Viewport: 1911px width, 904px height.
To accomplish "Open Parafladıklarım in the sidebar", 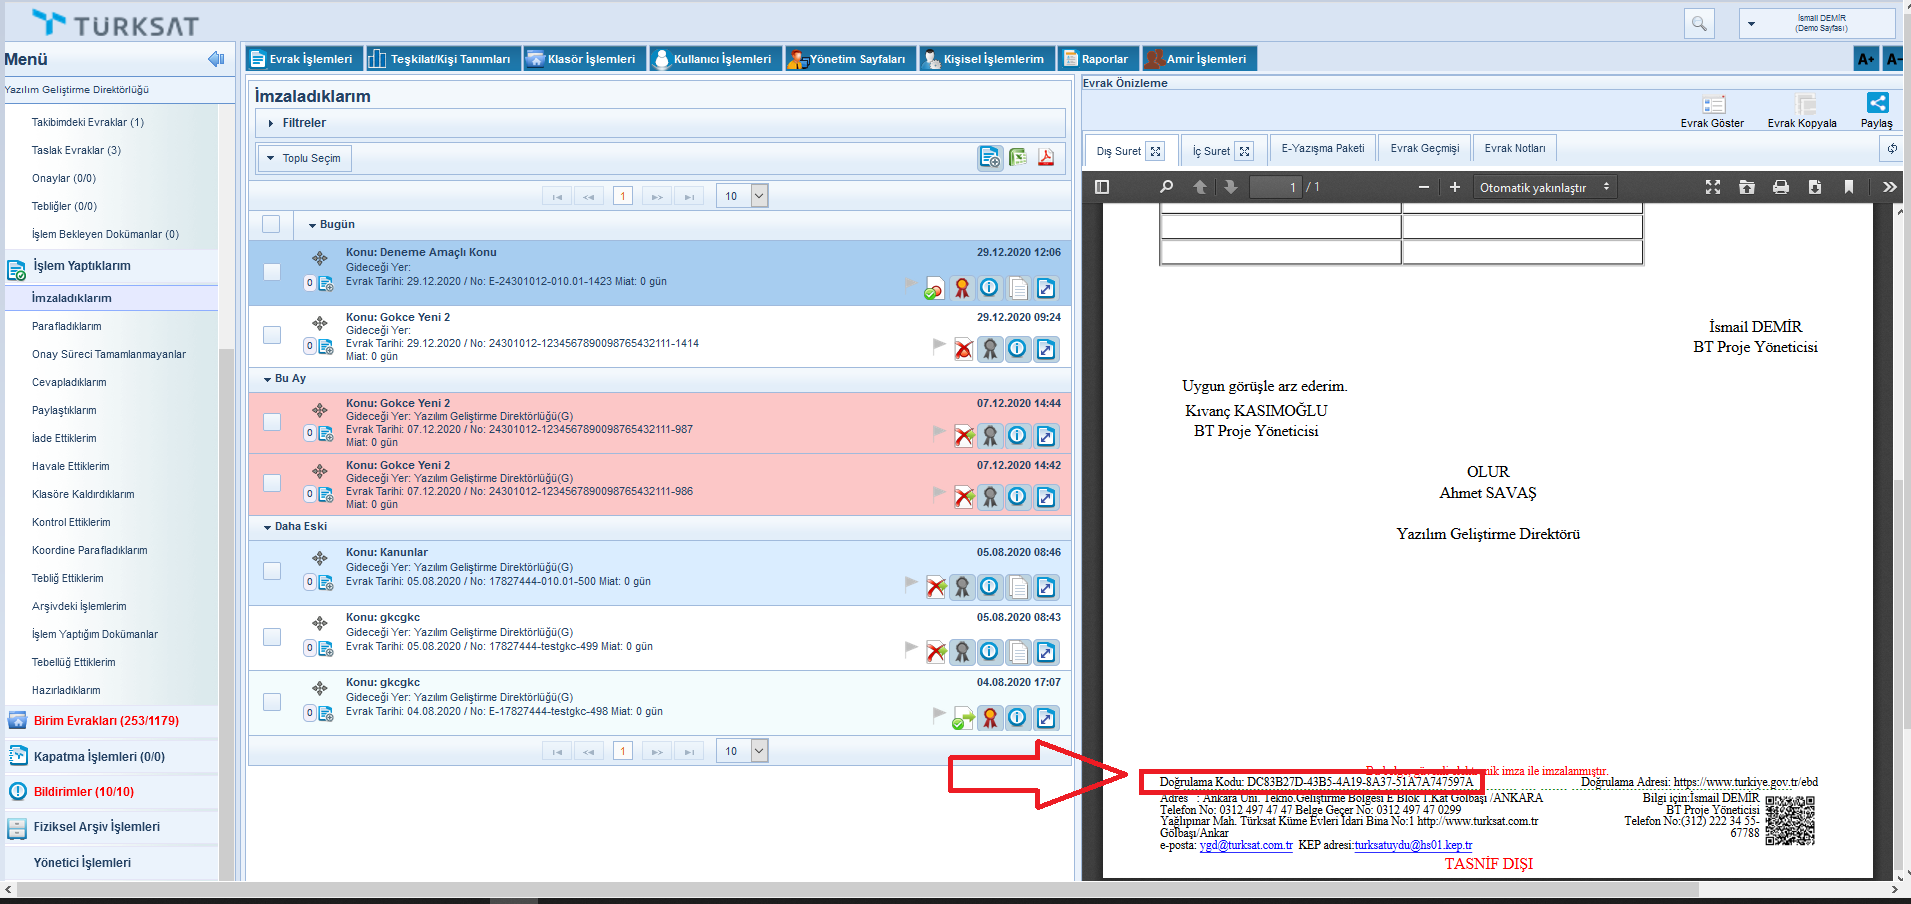I will pyautogui.click(x=66, y=326).
